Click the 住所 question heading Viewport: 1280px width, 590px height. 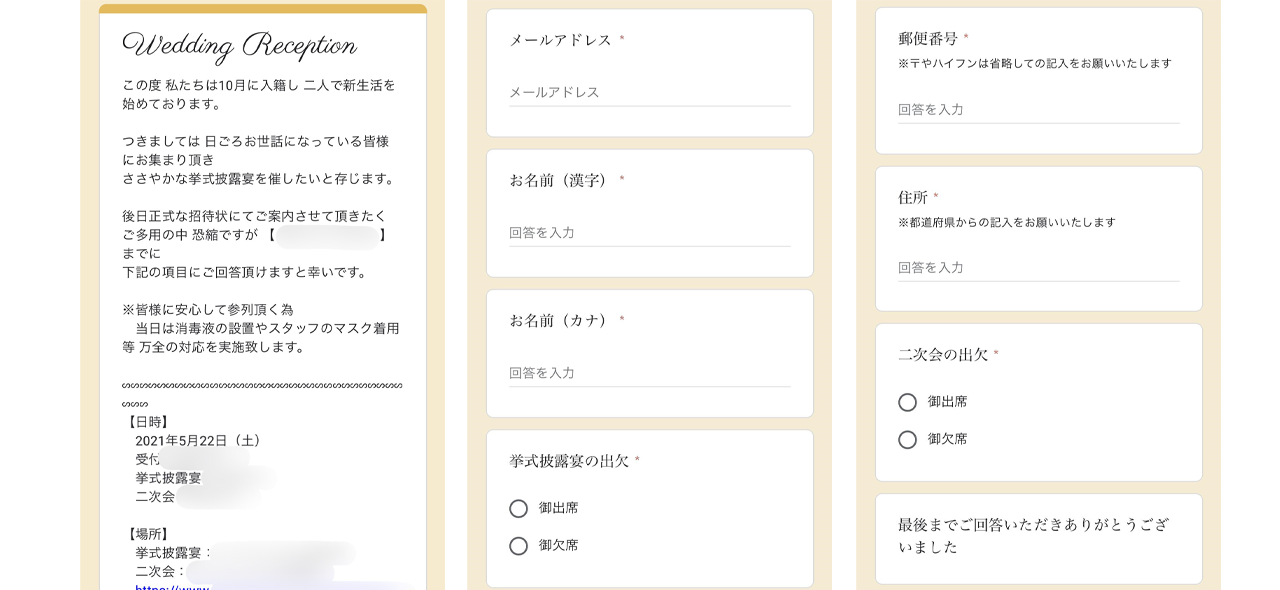[913, 197]
